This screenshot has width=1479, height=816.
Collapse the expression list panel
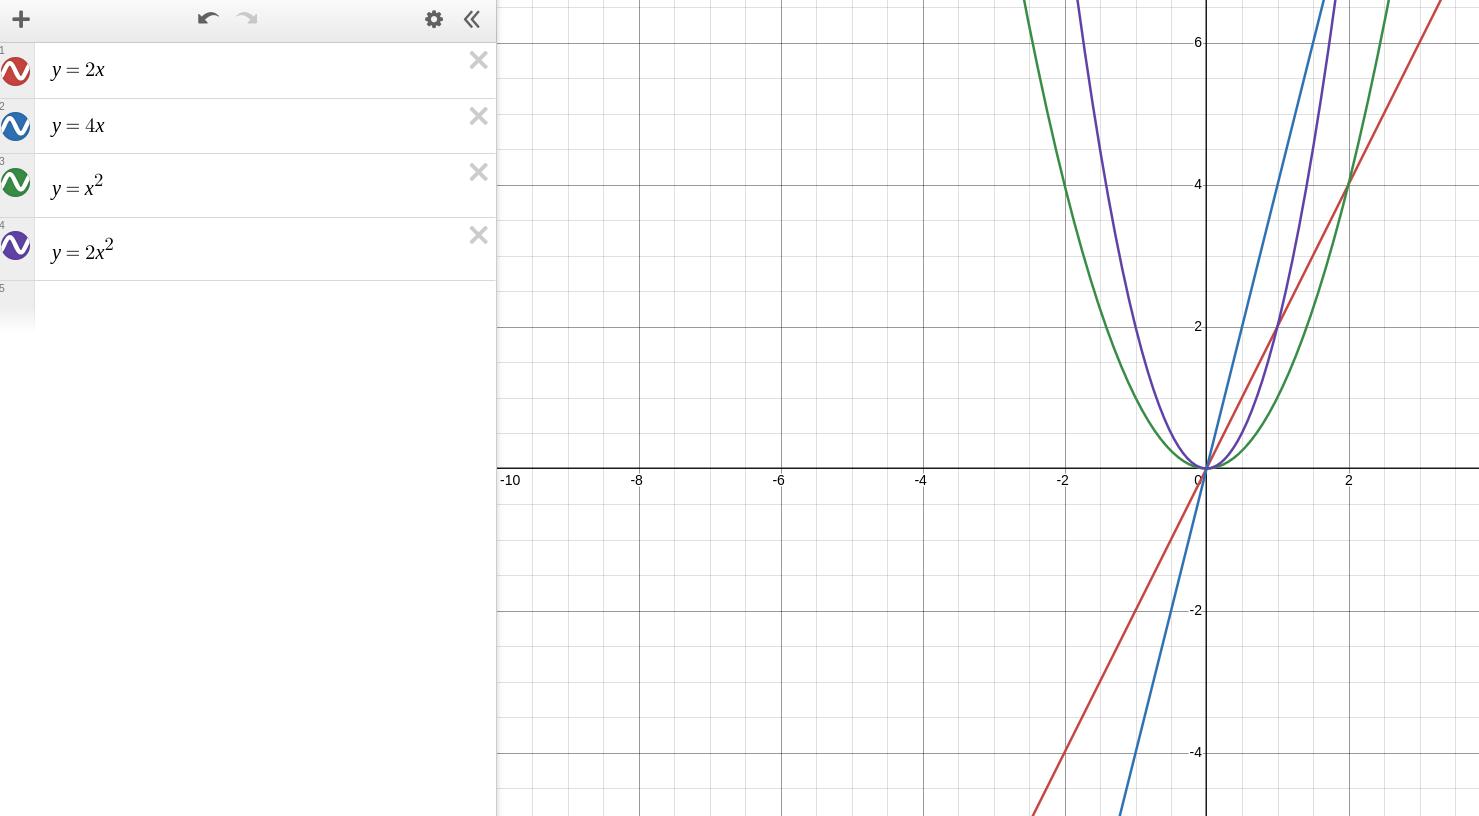tap(472, 19)
